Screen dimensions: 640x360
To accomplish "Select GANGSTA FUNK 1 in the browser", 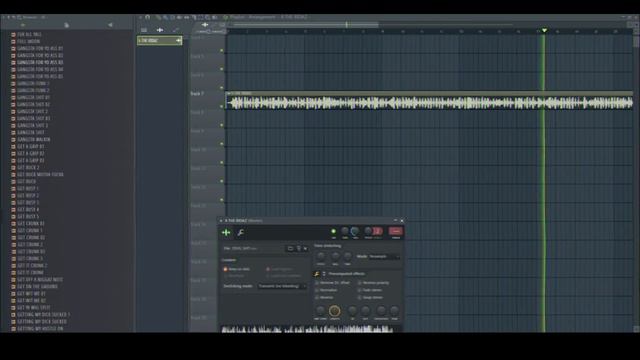I will (x=33, y=83).
